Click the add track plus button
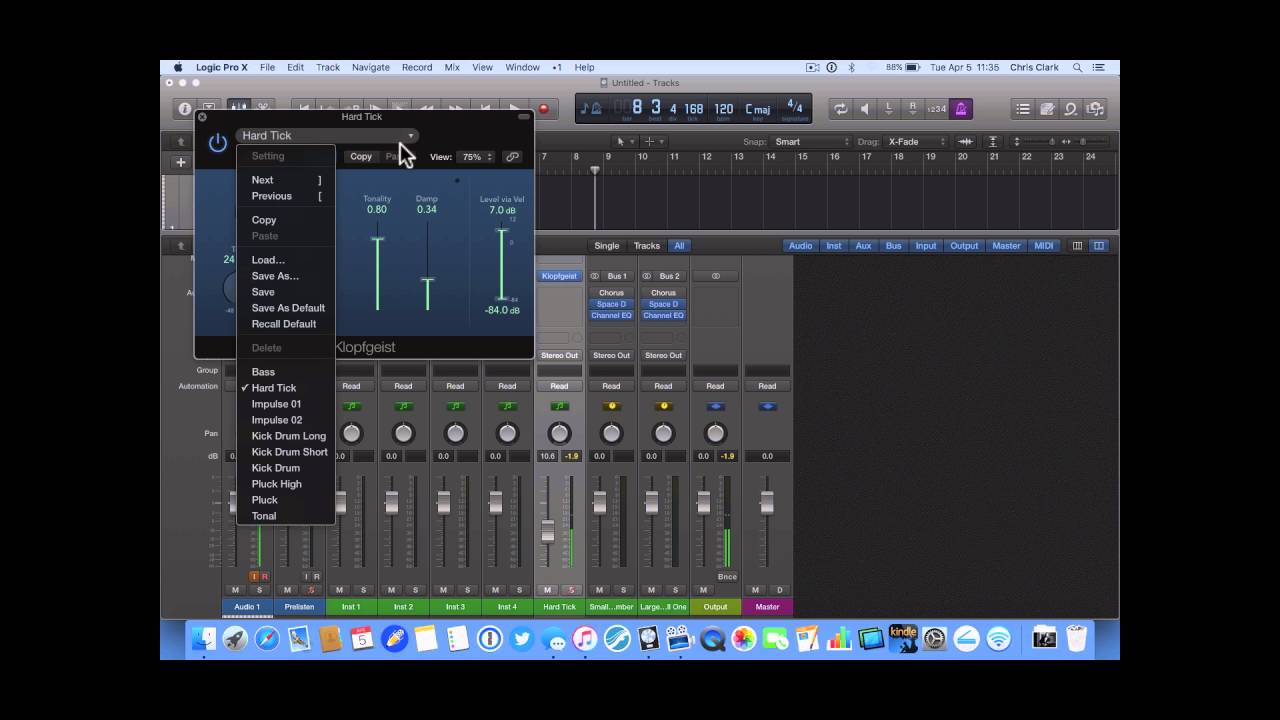Image resolution: width=1280 pixels, height=720 pixels. (181, 162)
